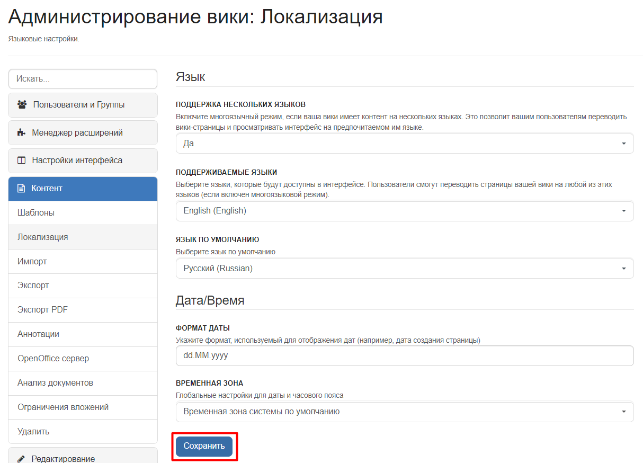Select Локализация in the sidebar
This screenshot has width=643, height=463.
pyautogui.click(x=83, y=237)
